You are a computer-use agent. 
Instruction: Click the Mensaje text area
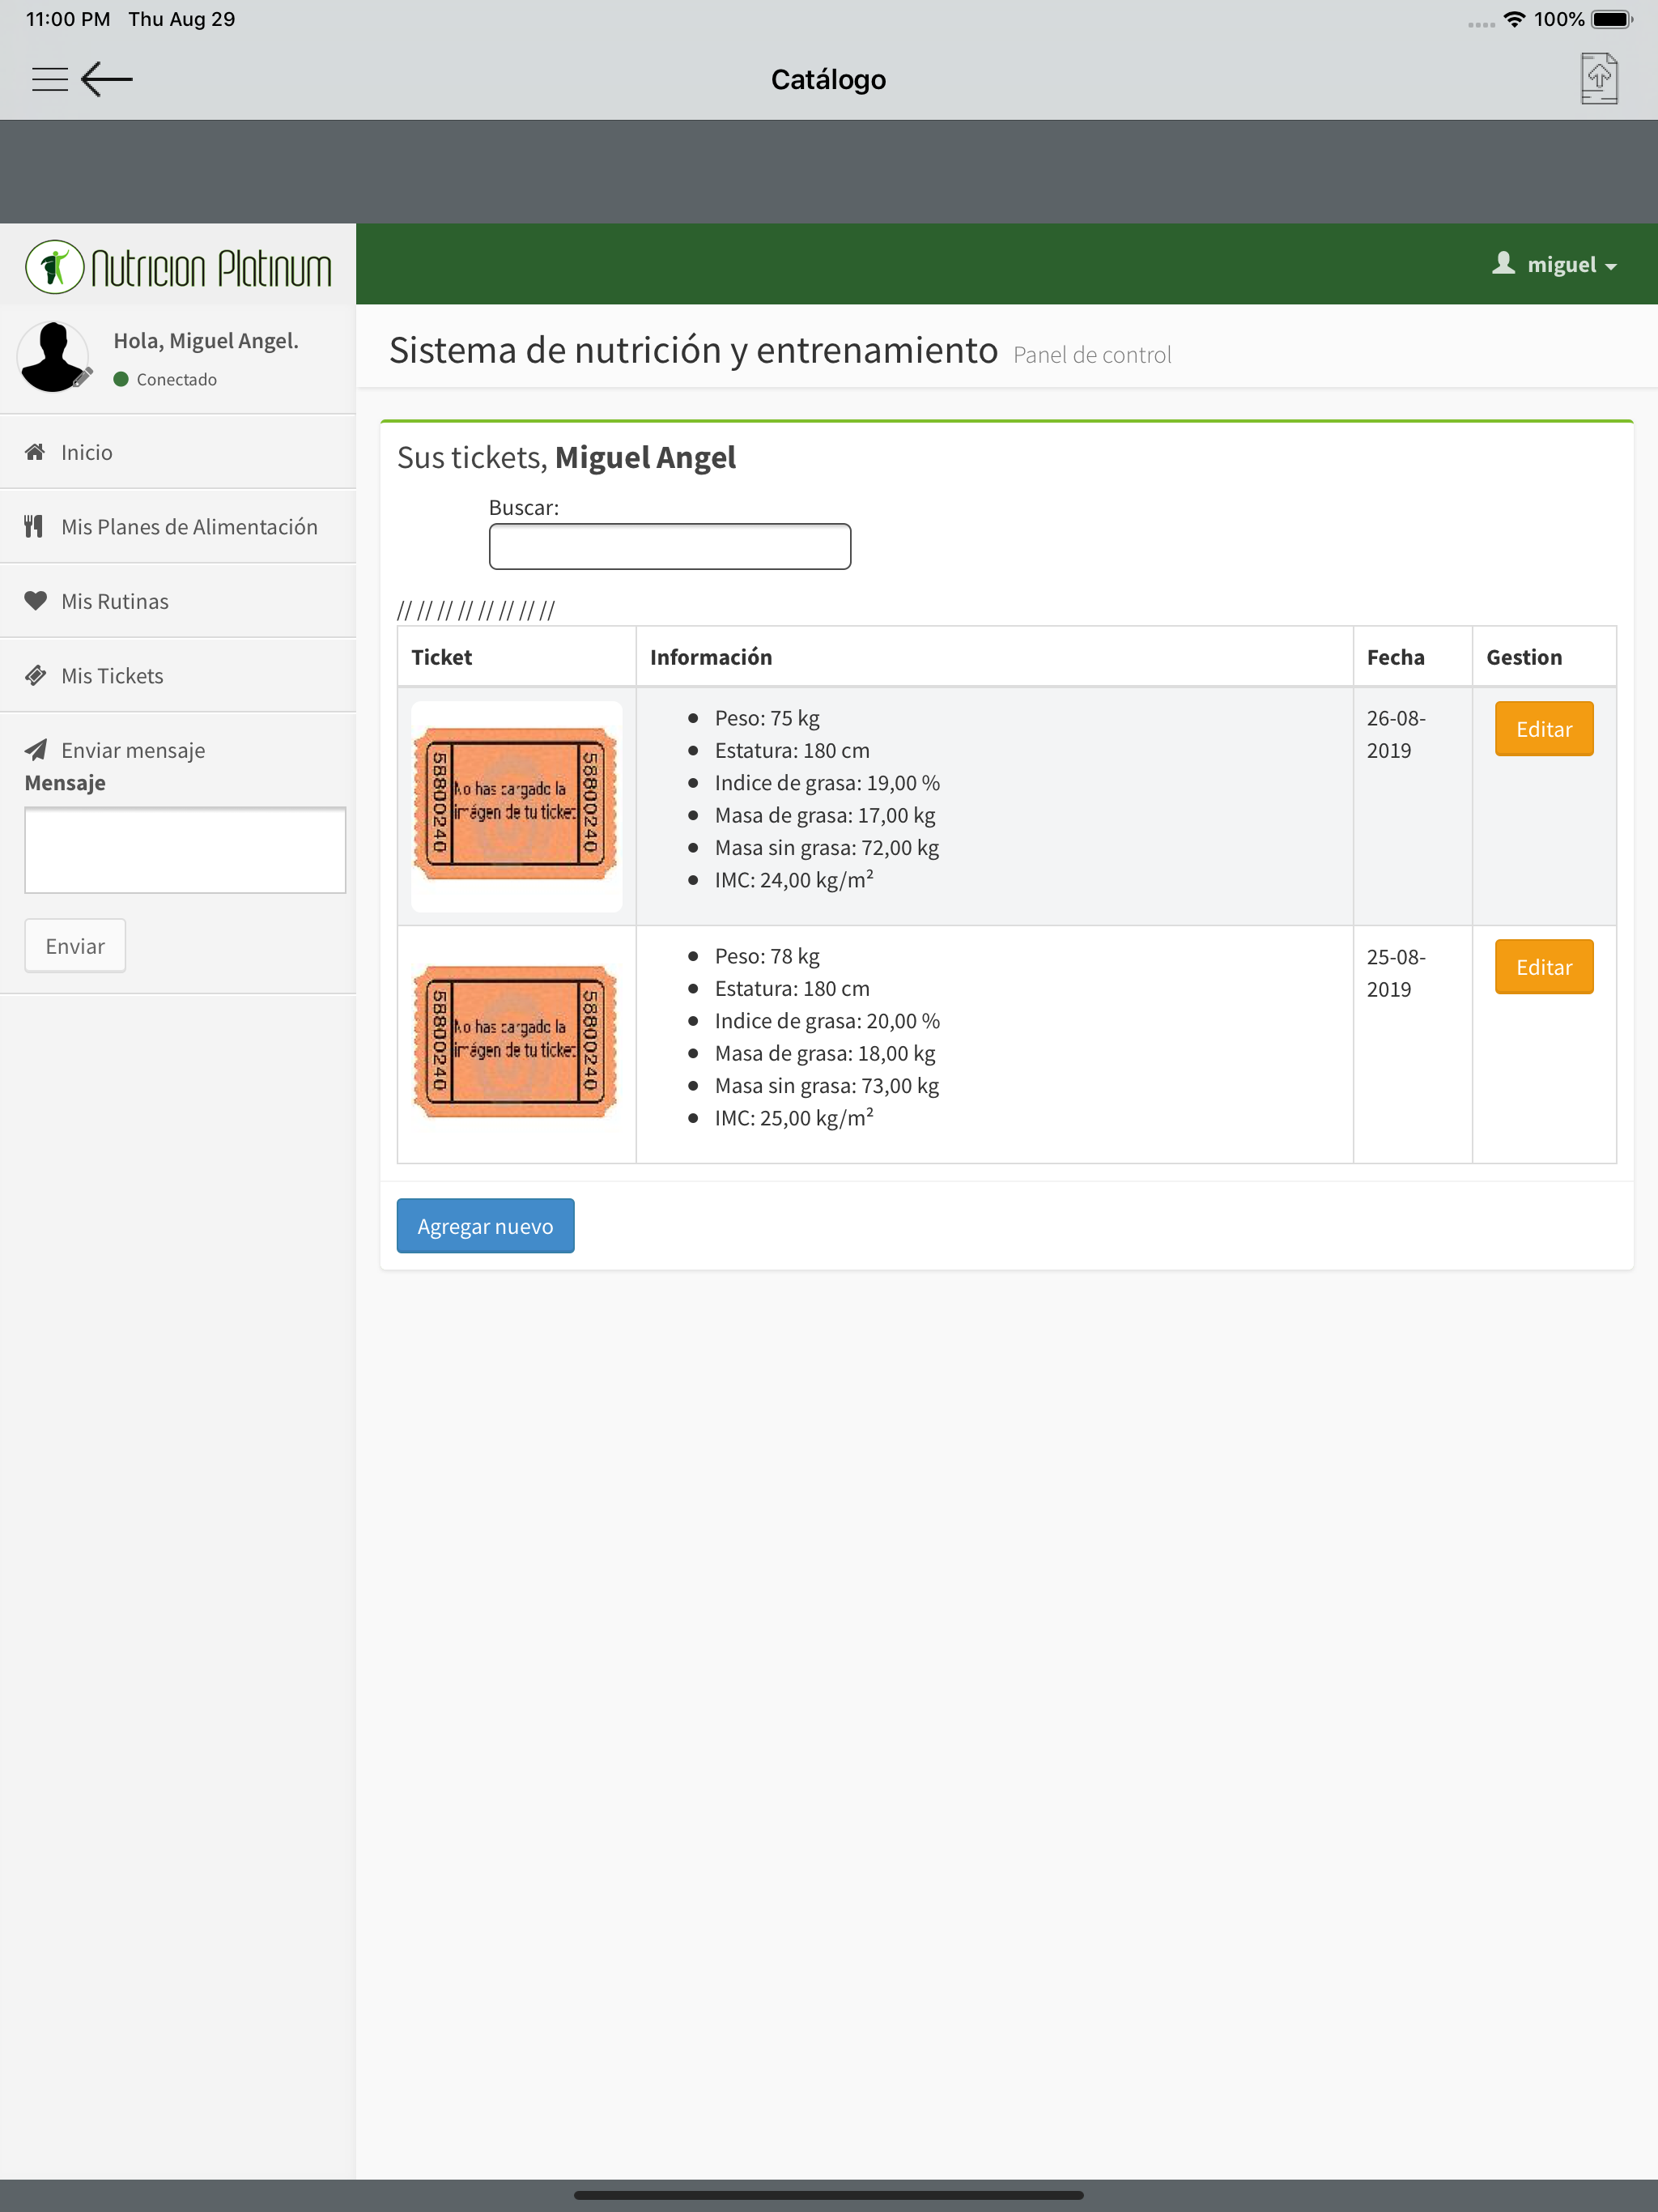click(185, 850)
